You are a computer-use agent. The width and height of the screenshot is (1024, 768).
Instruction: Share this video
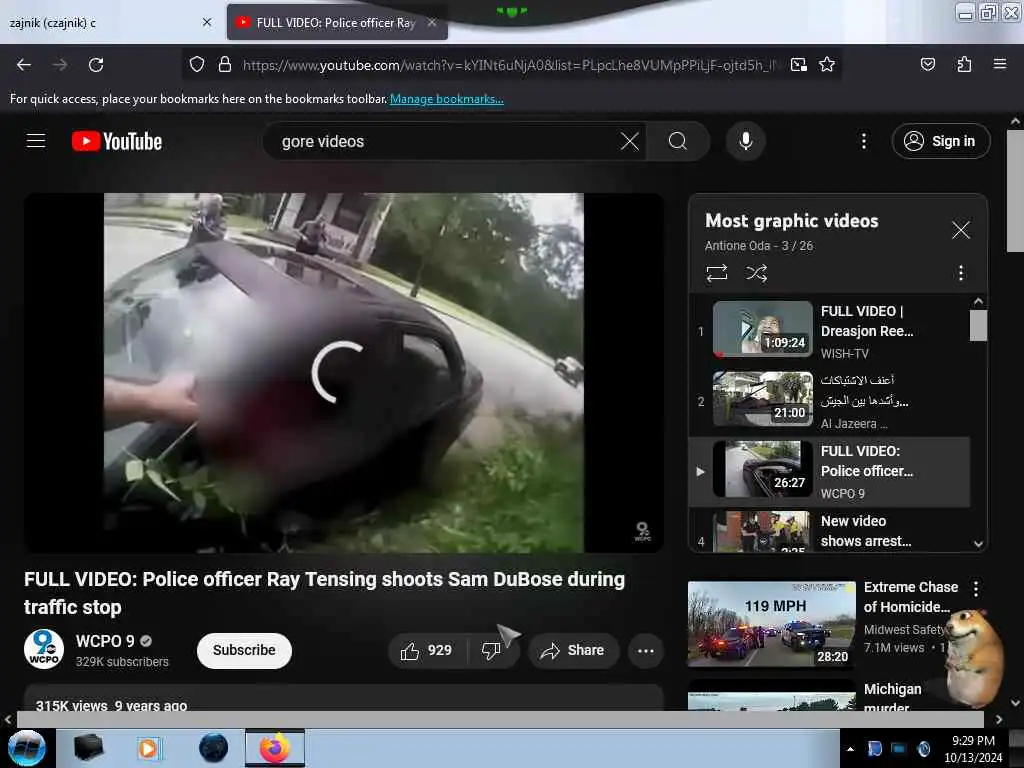coord(573,650)
